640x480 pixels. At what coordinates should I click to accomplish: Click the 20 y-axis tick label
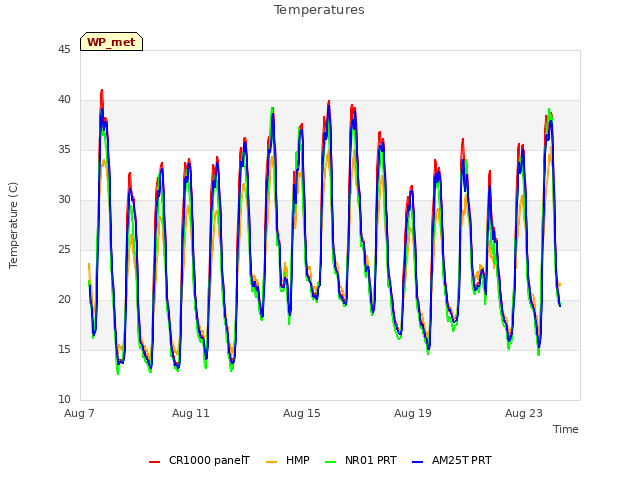point(64,300)
